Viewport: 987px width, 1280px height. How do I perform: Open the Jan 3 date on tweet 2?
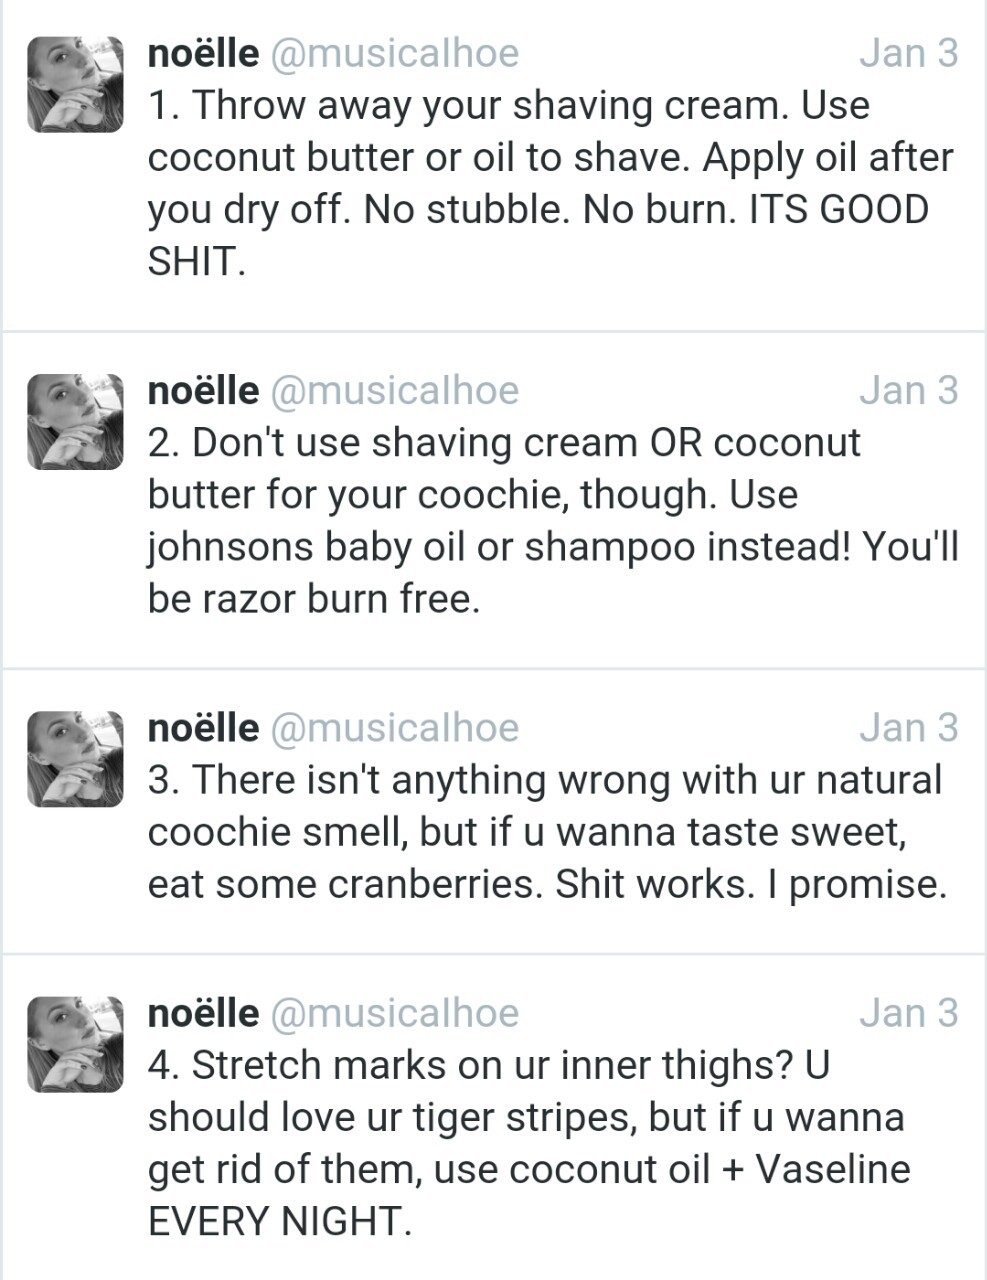pos(908,390)
